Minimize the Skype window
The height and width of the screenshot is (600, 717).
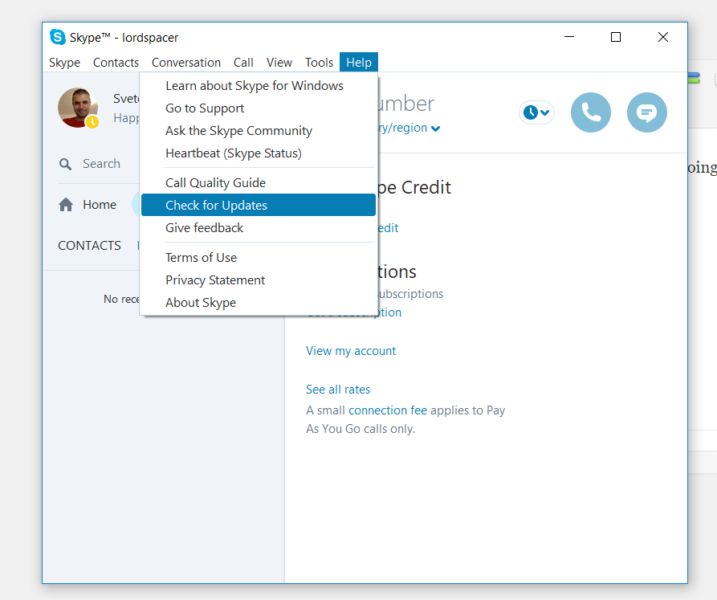click(569, 37)
